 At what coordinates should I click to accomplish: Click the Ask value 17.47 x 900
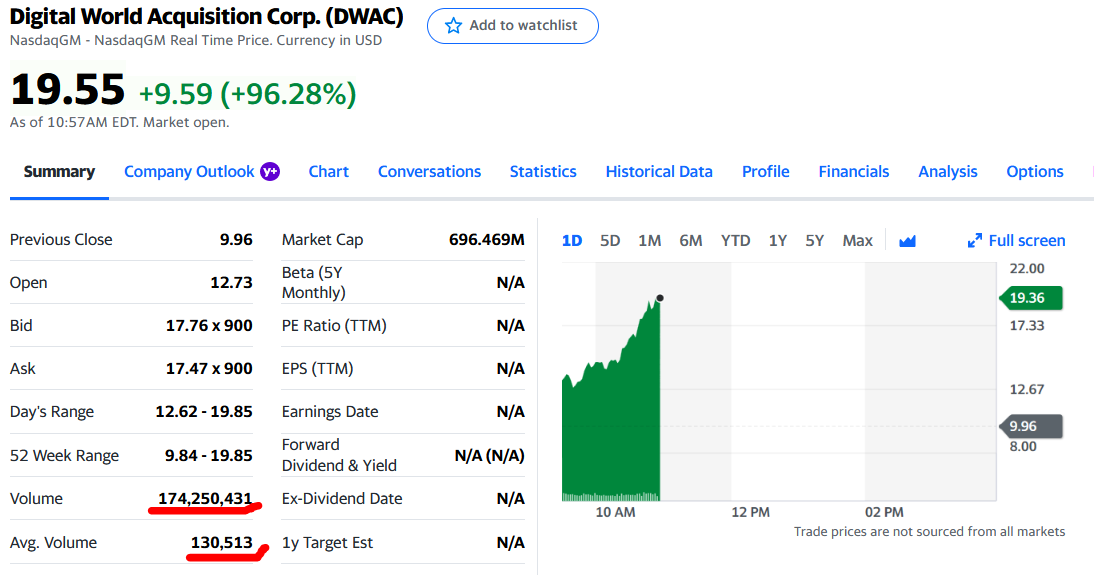209,368
